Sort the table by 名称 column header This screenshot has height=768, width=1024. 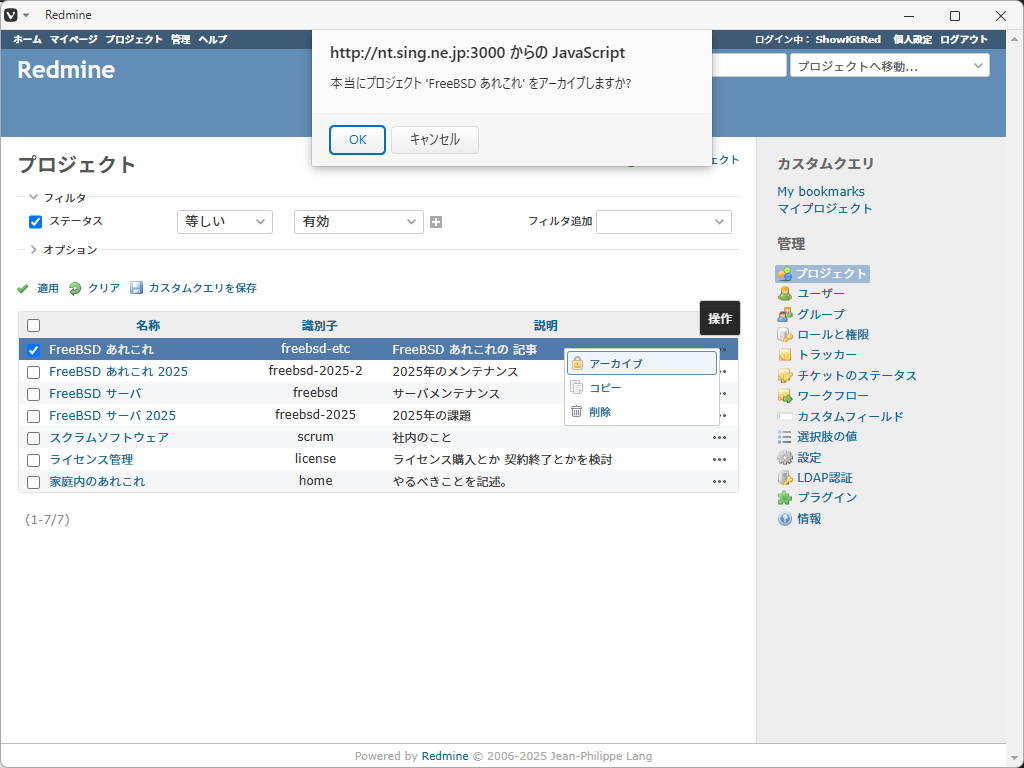pyautogui.click(x=148, y=326)
